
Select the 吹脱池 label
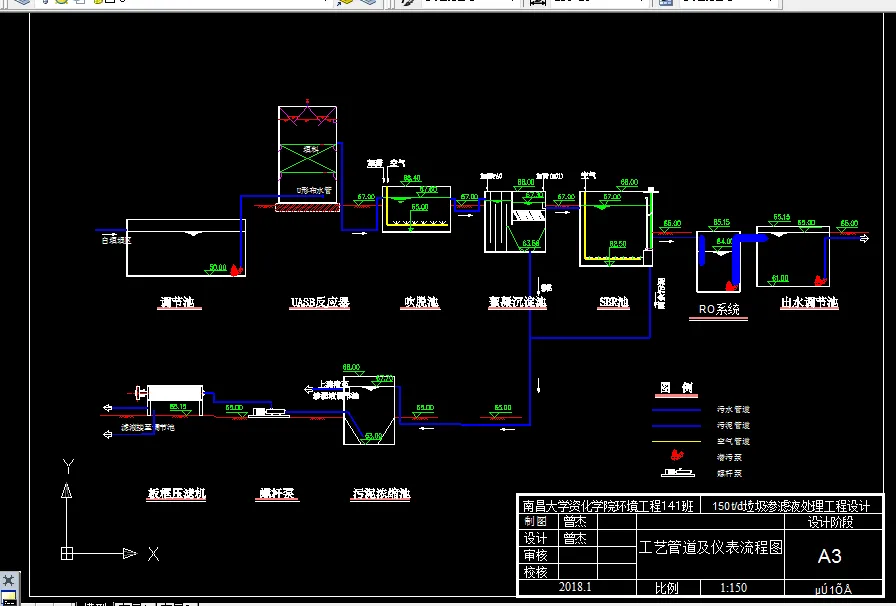(420, 302)
